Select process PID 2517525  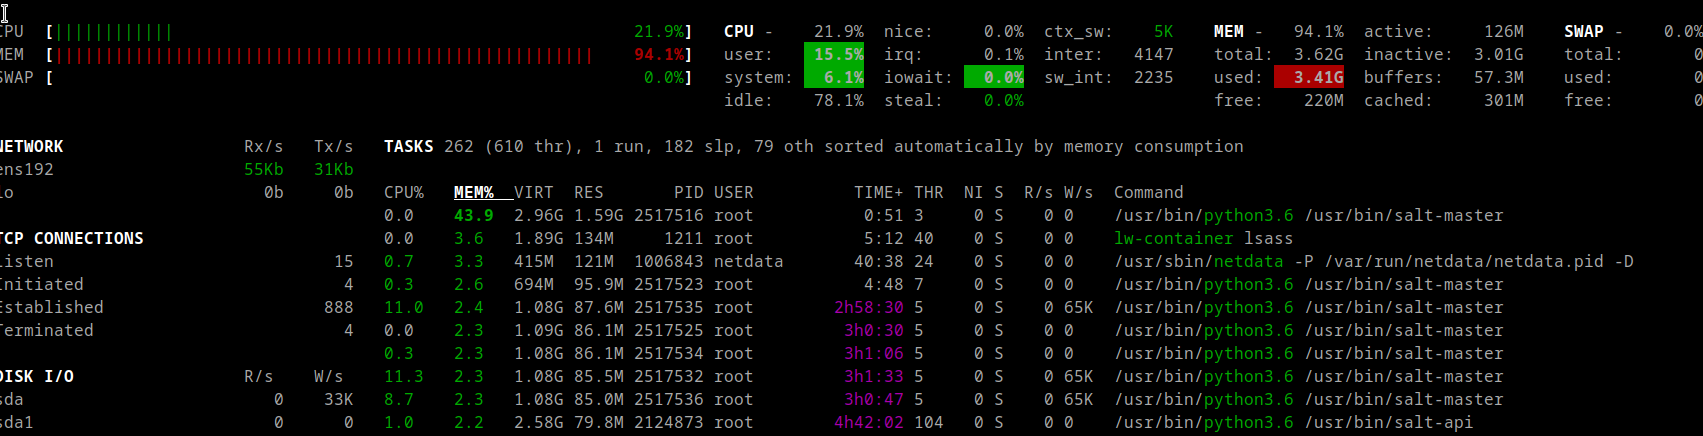click(x=669, y=331)
